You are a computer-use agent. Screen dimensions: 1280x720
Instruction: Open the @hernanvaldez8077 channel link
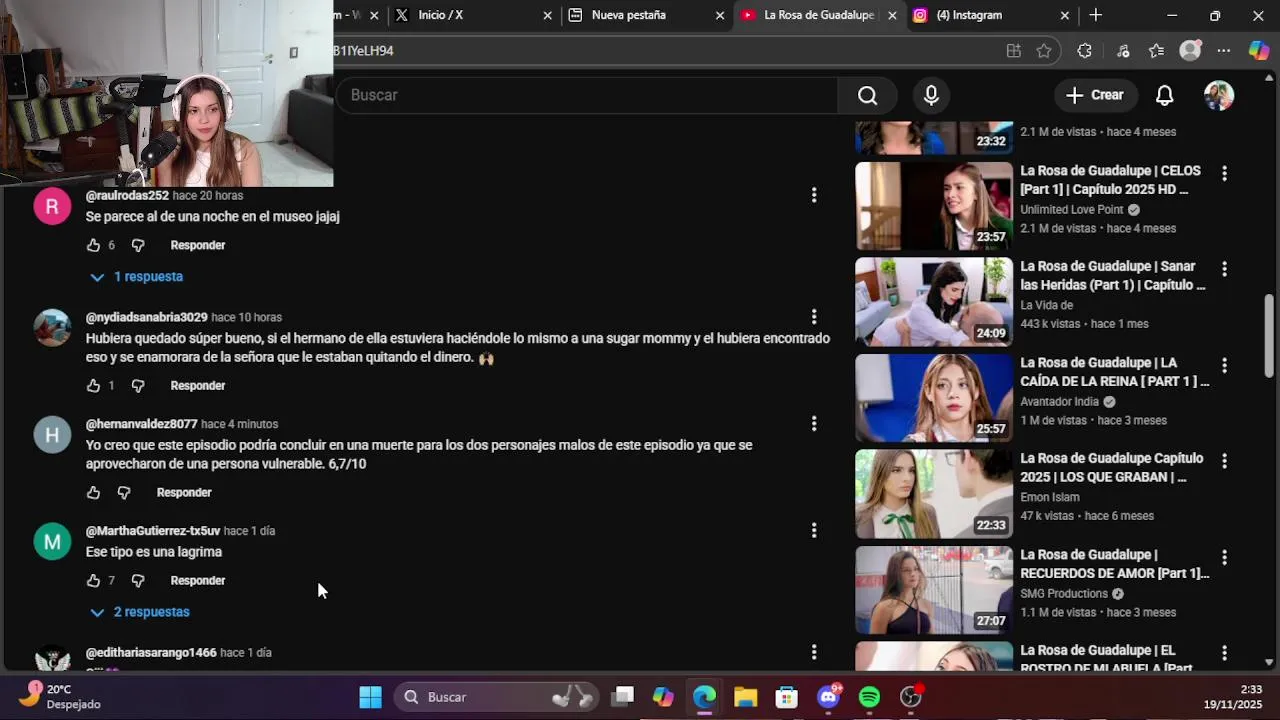[x=142, y=424]
